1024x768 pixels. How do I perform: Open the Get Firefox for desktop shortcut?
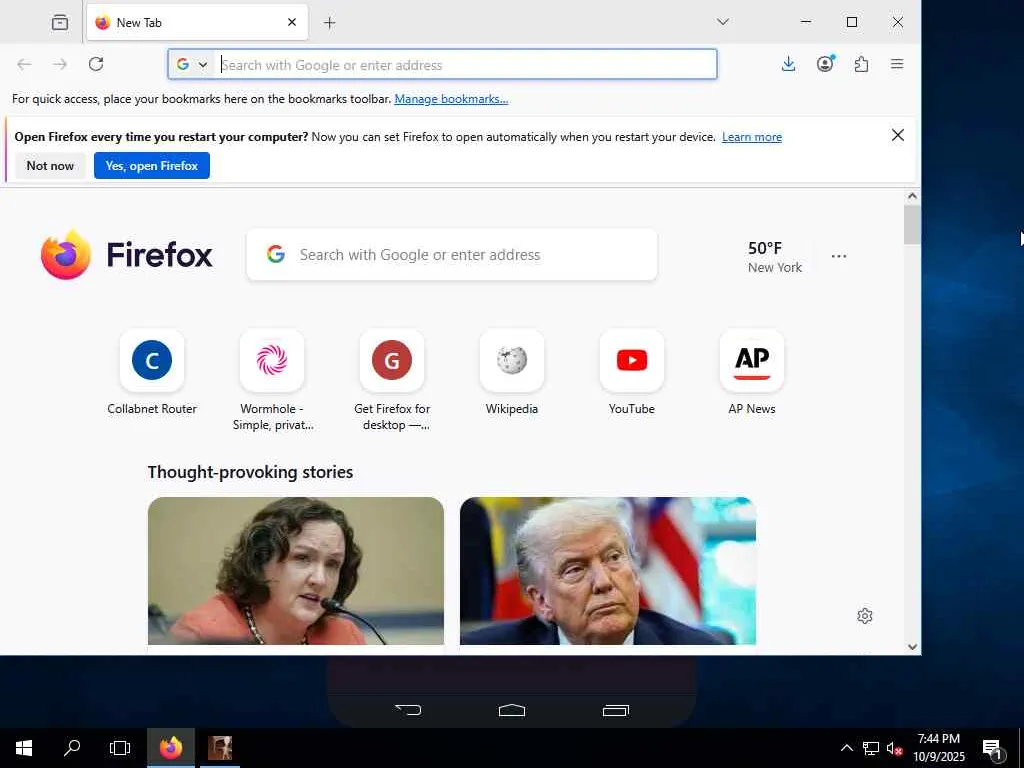(392, 360)
